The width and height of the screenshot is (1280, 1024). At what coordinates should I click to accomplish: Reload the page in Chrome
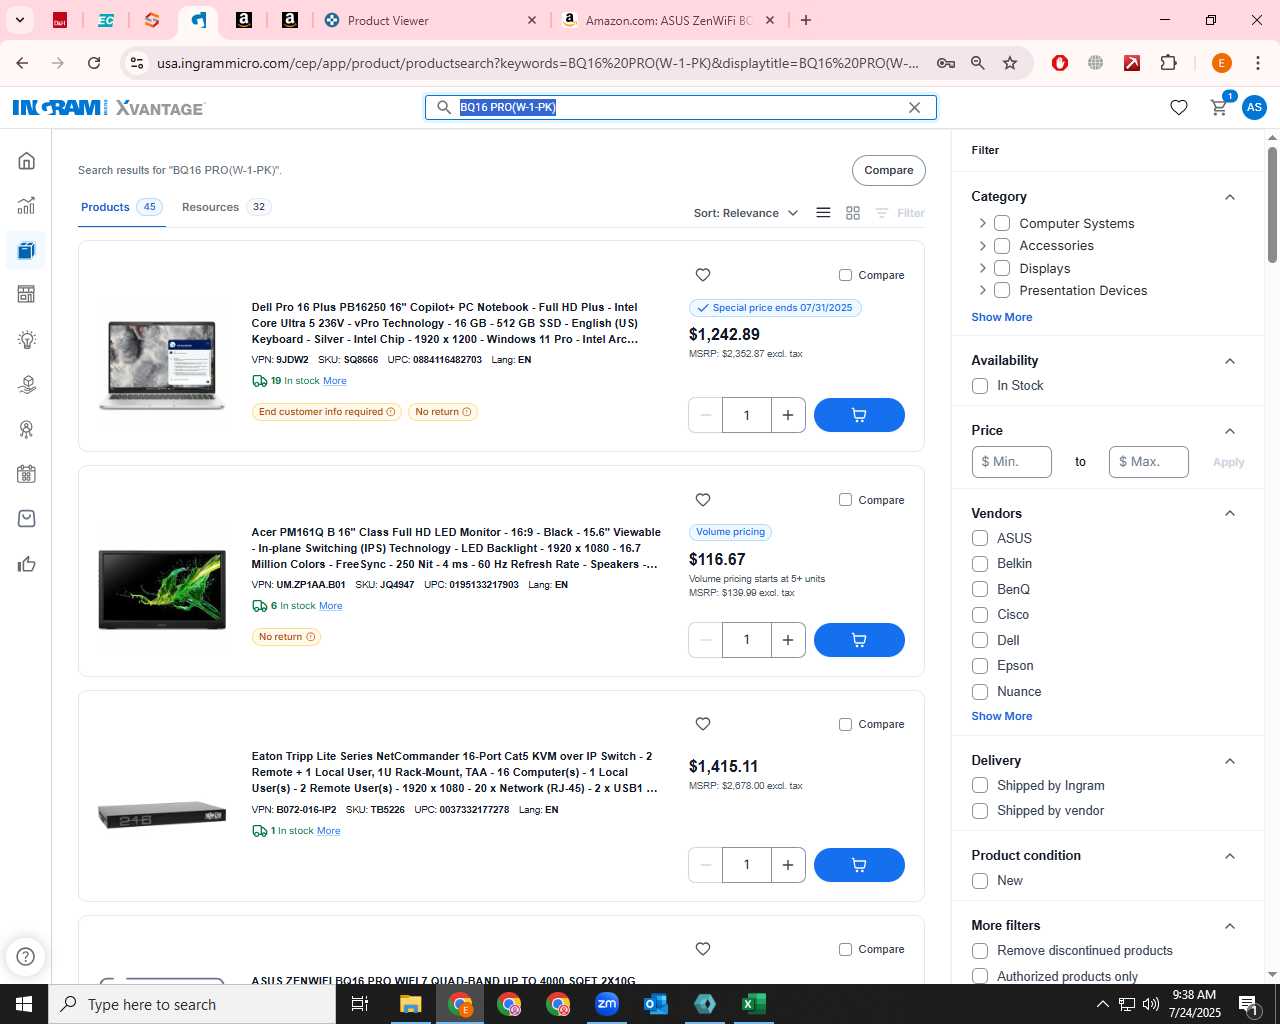coord(94,63)
